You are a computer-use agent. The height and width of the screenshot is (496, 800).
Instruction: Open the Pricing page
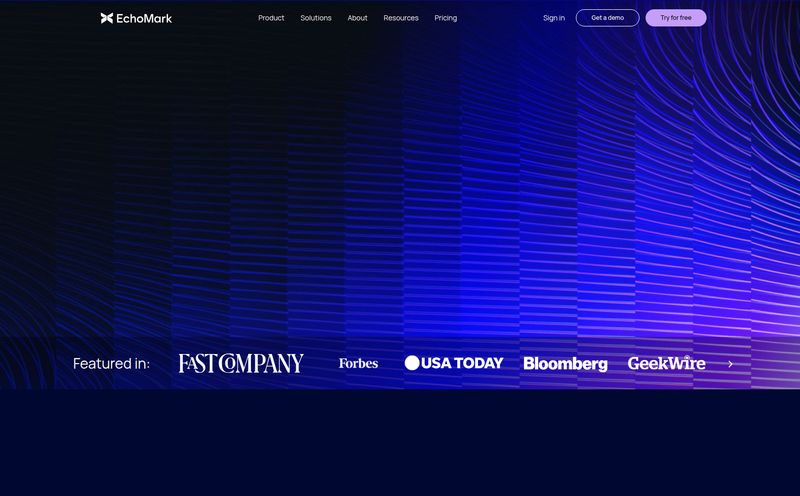click(446, 18)
